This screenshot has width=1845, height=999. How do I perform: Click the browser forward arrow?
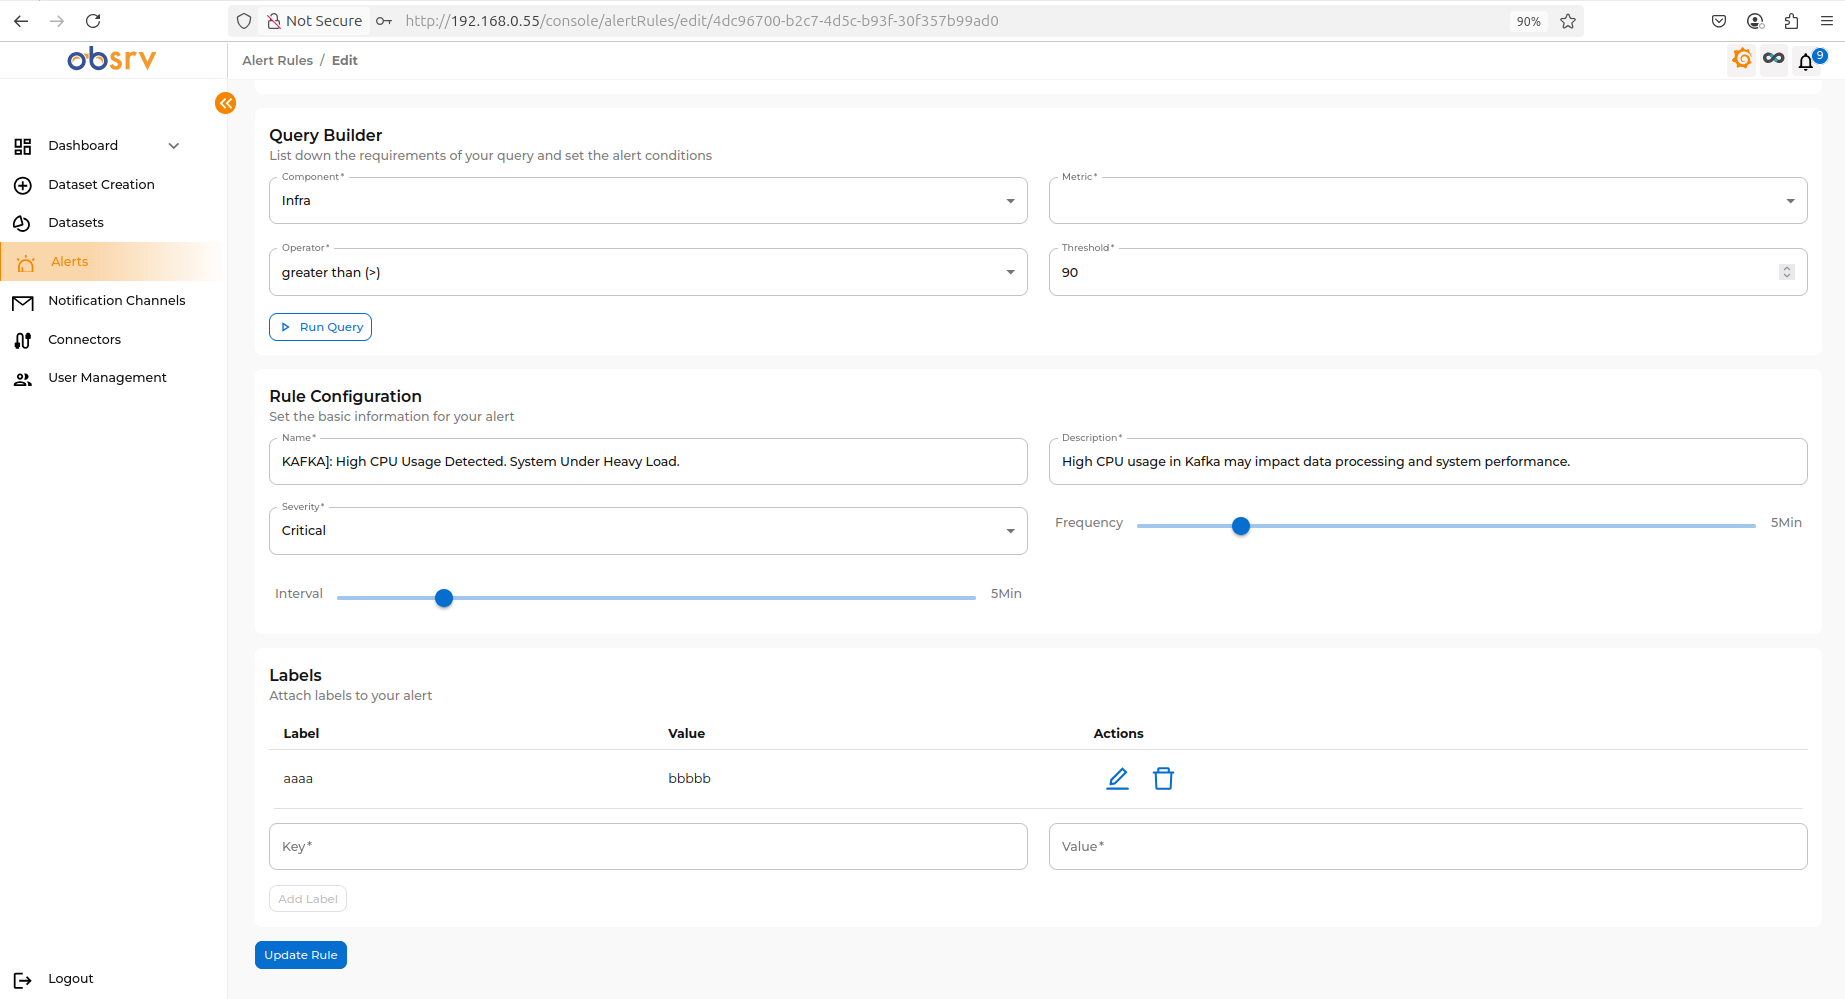57,21
